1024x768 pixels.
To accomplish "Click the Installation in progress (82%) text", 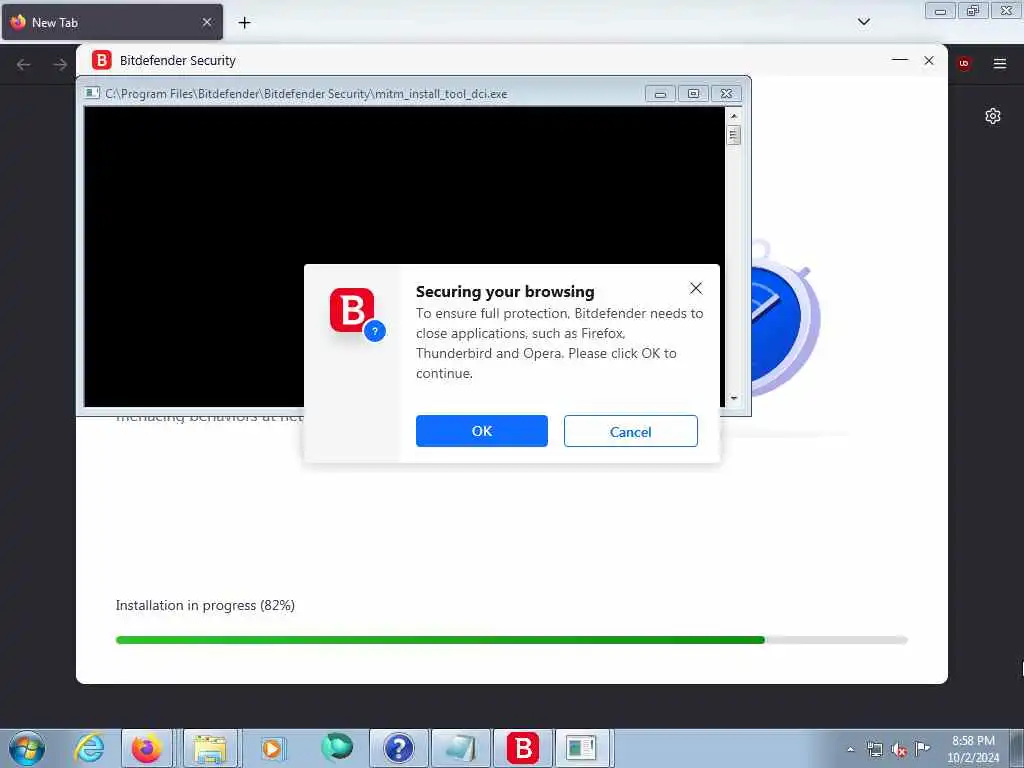I will (205, 605).
